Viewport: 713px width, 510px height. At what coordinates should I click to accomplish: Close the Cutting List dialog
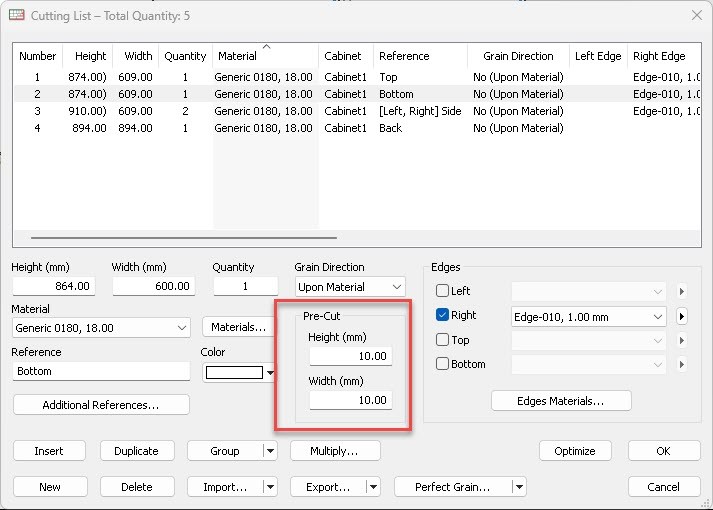pos(696,15)
